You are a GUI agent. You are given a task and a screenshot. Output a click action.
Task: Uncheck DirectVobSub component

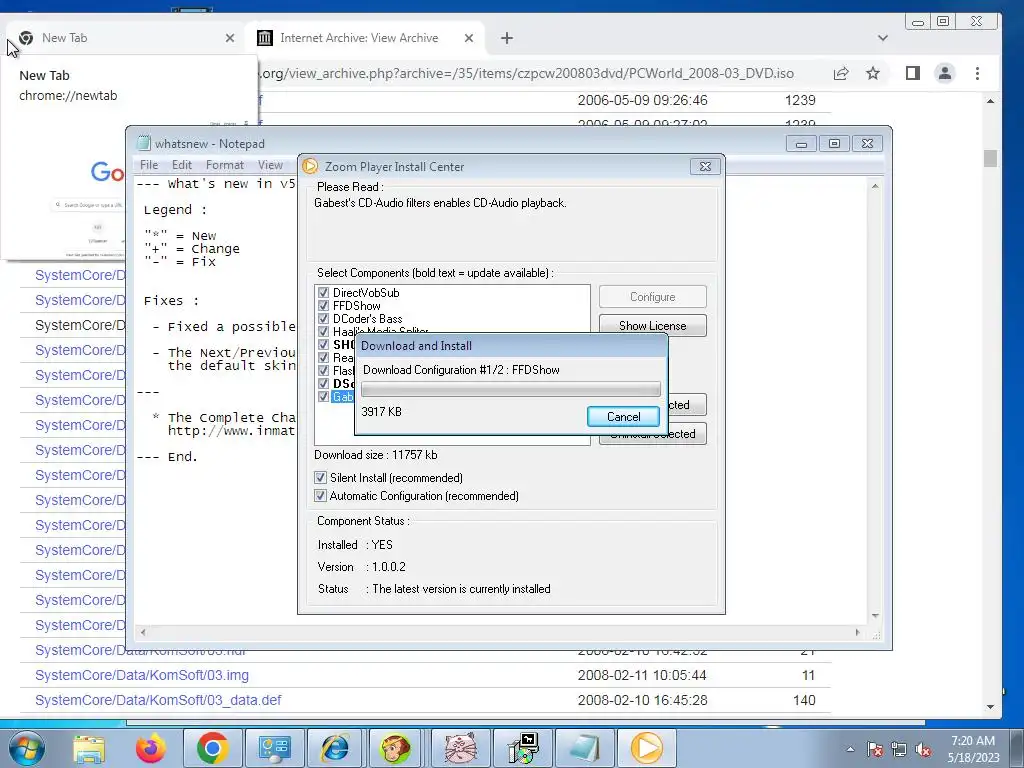point(323,293)
